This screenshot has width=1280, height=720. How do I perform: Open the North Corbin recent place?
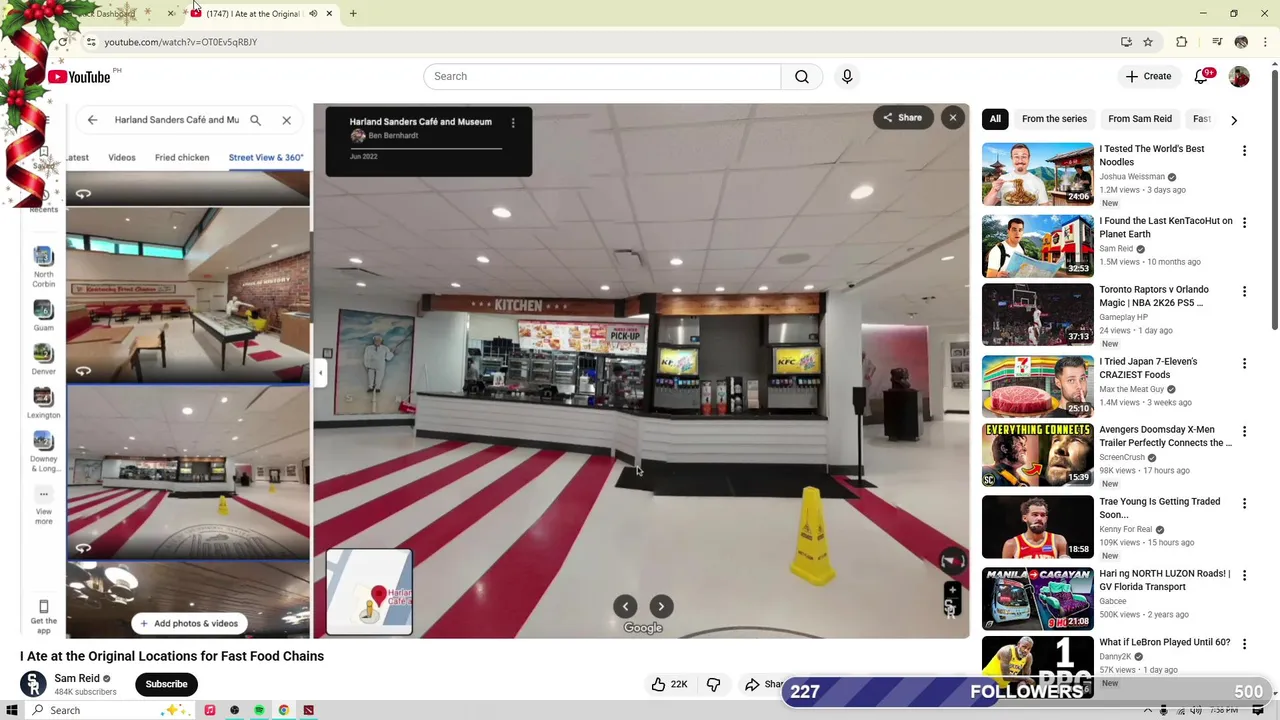tap(43, 266)
